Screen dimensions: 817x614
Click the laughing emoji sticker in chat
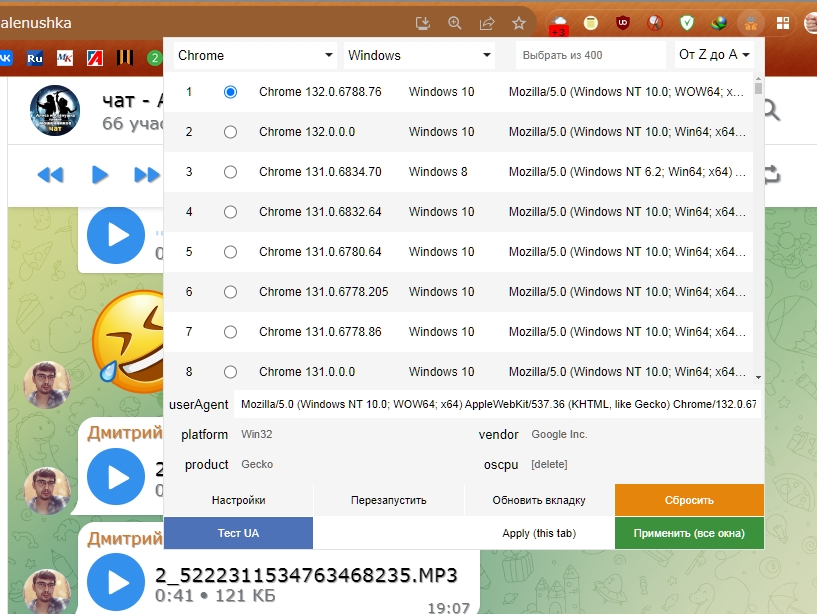[128, 342]
